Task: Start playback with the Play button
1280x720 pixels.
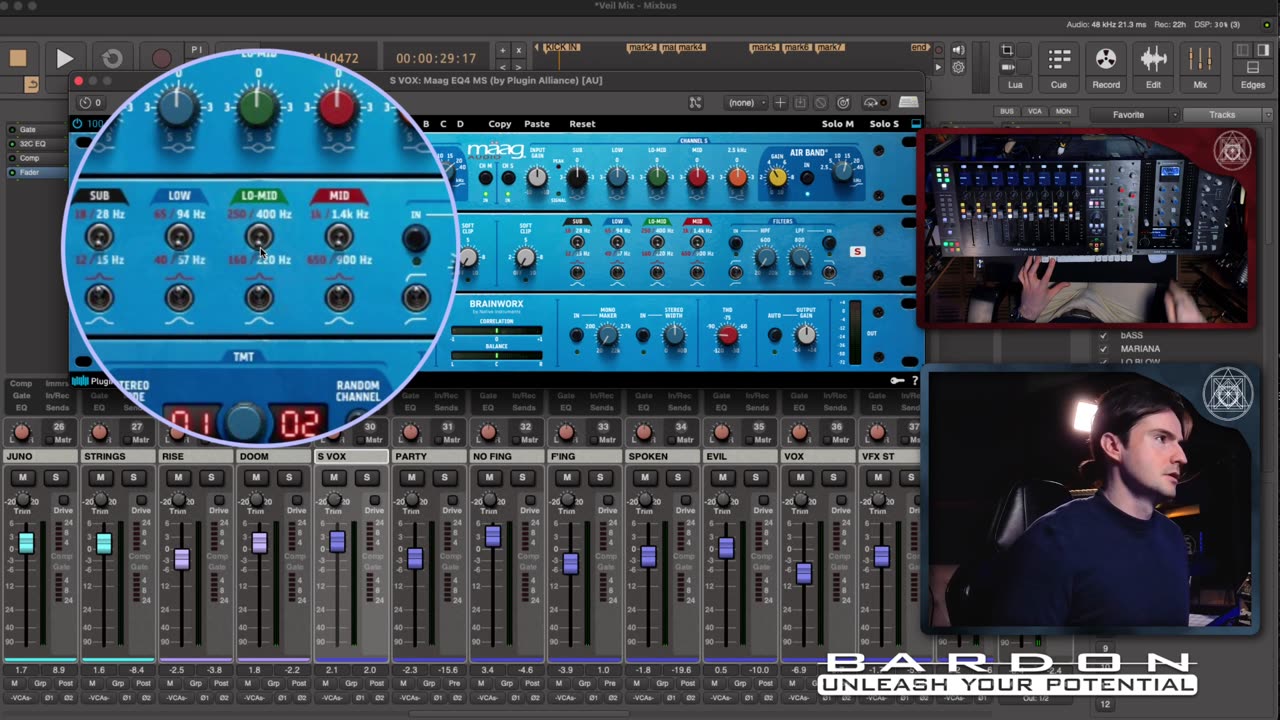Action: click(x=64, y=59)
